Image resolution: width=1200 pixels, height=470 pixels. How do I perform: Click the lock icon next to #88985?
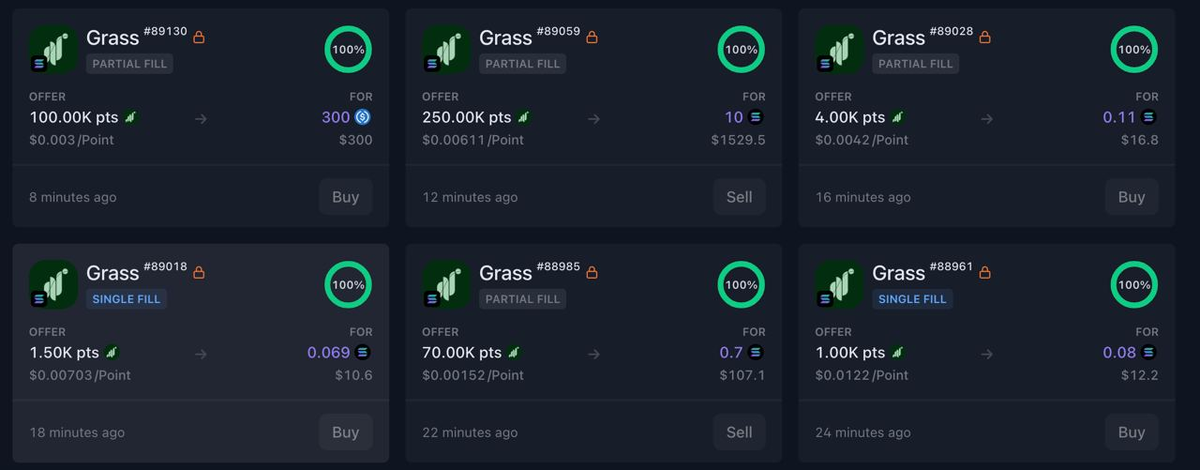point(592,273)
